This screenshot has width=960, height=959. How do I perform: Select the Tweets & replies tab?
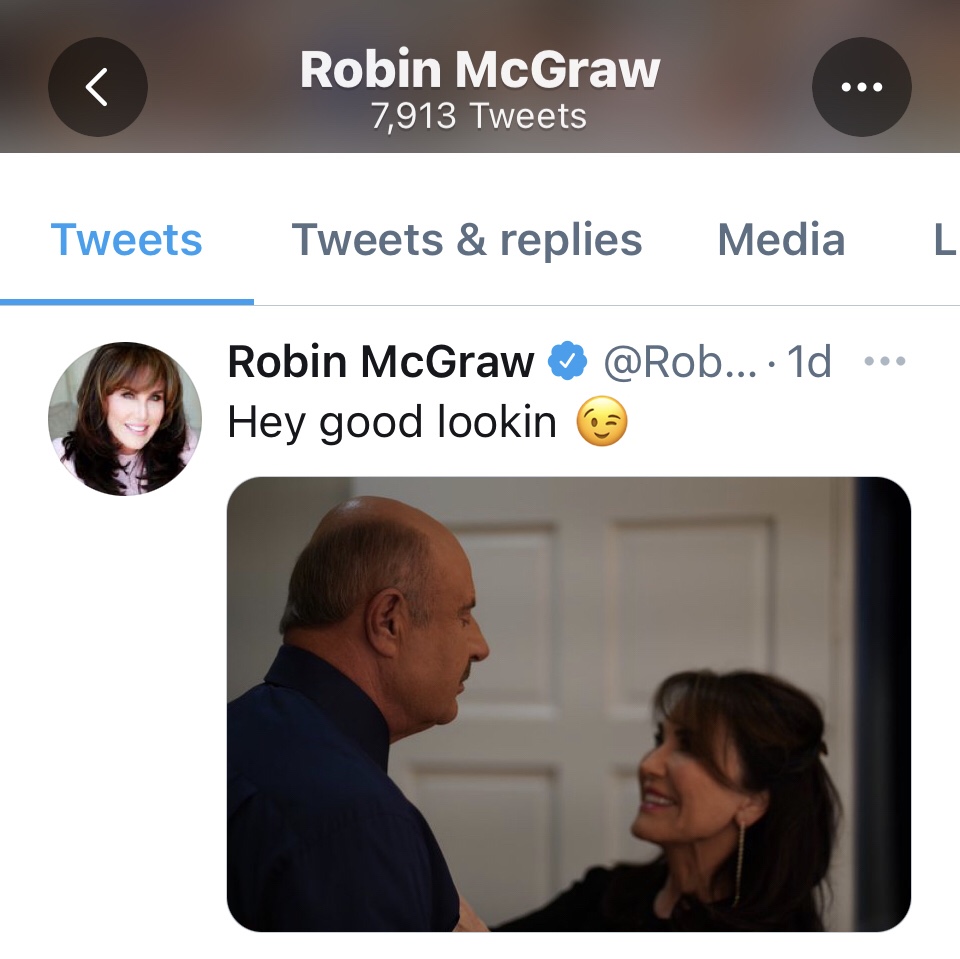pyautogui.click(x=466, y=240)
